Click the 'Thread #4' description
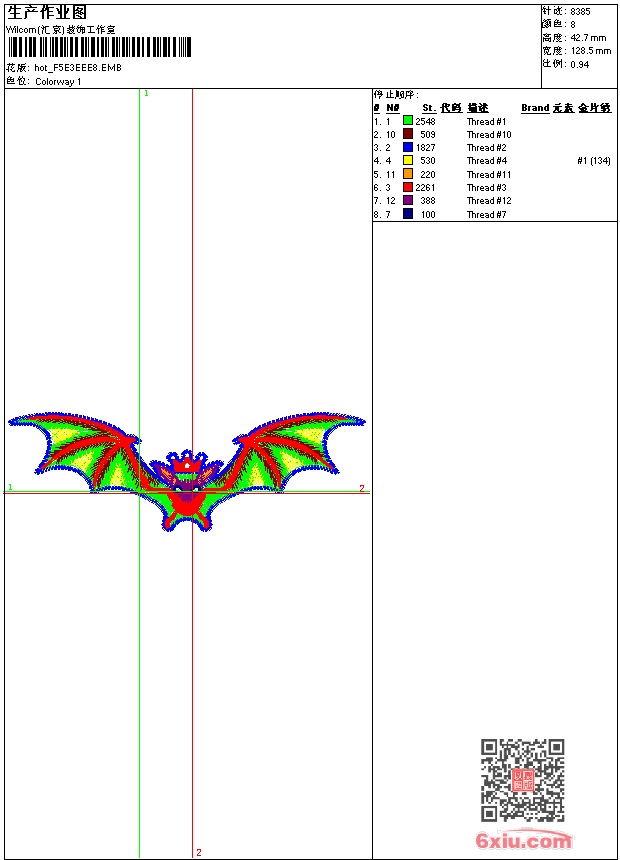Screen dimensions: 620x860 [487, 161]
